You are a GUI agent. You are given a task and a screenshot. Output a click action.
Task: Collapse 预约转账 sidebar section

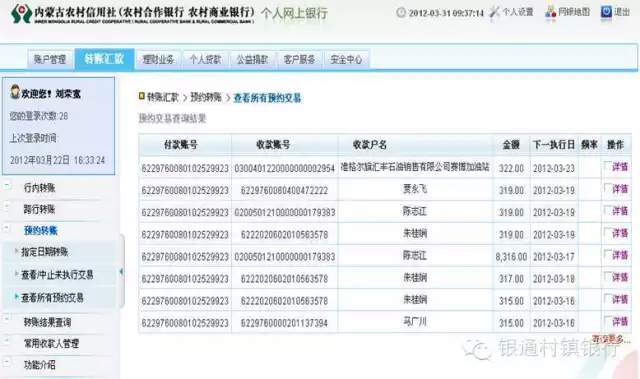point(7,228)
